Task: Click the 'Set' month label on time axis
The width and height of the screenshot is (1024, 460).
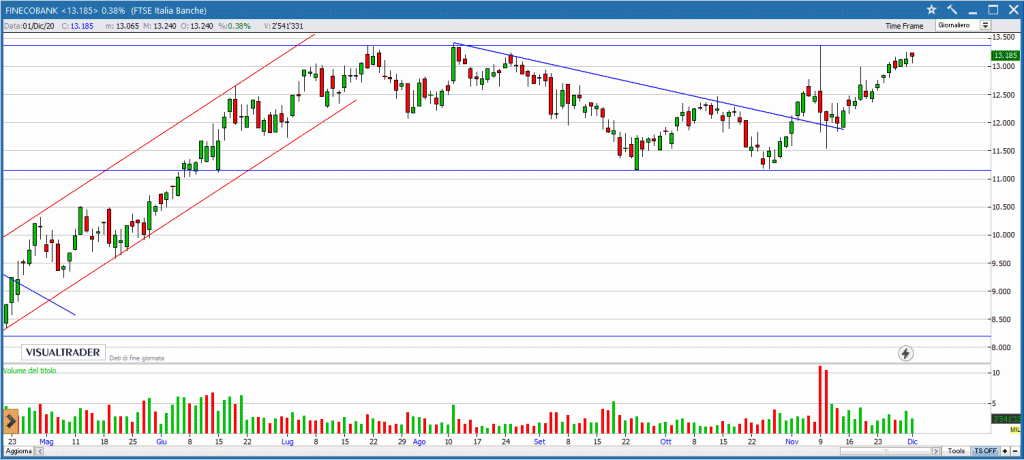Action: (x=539, y=442)
